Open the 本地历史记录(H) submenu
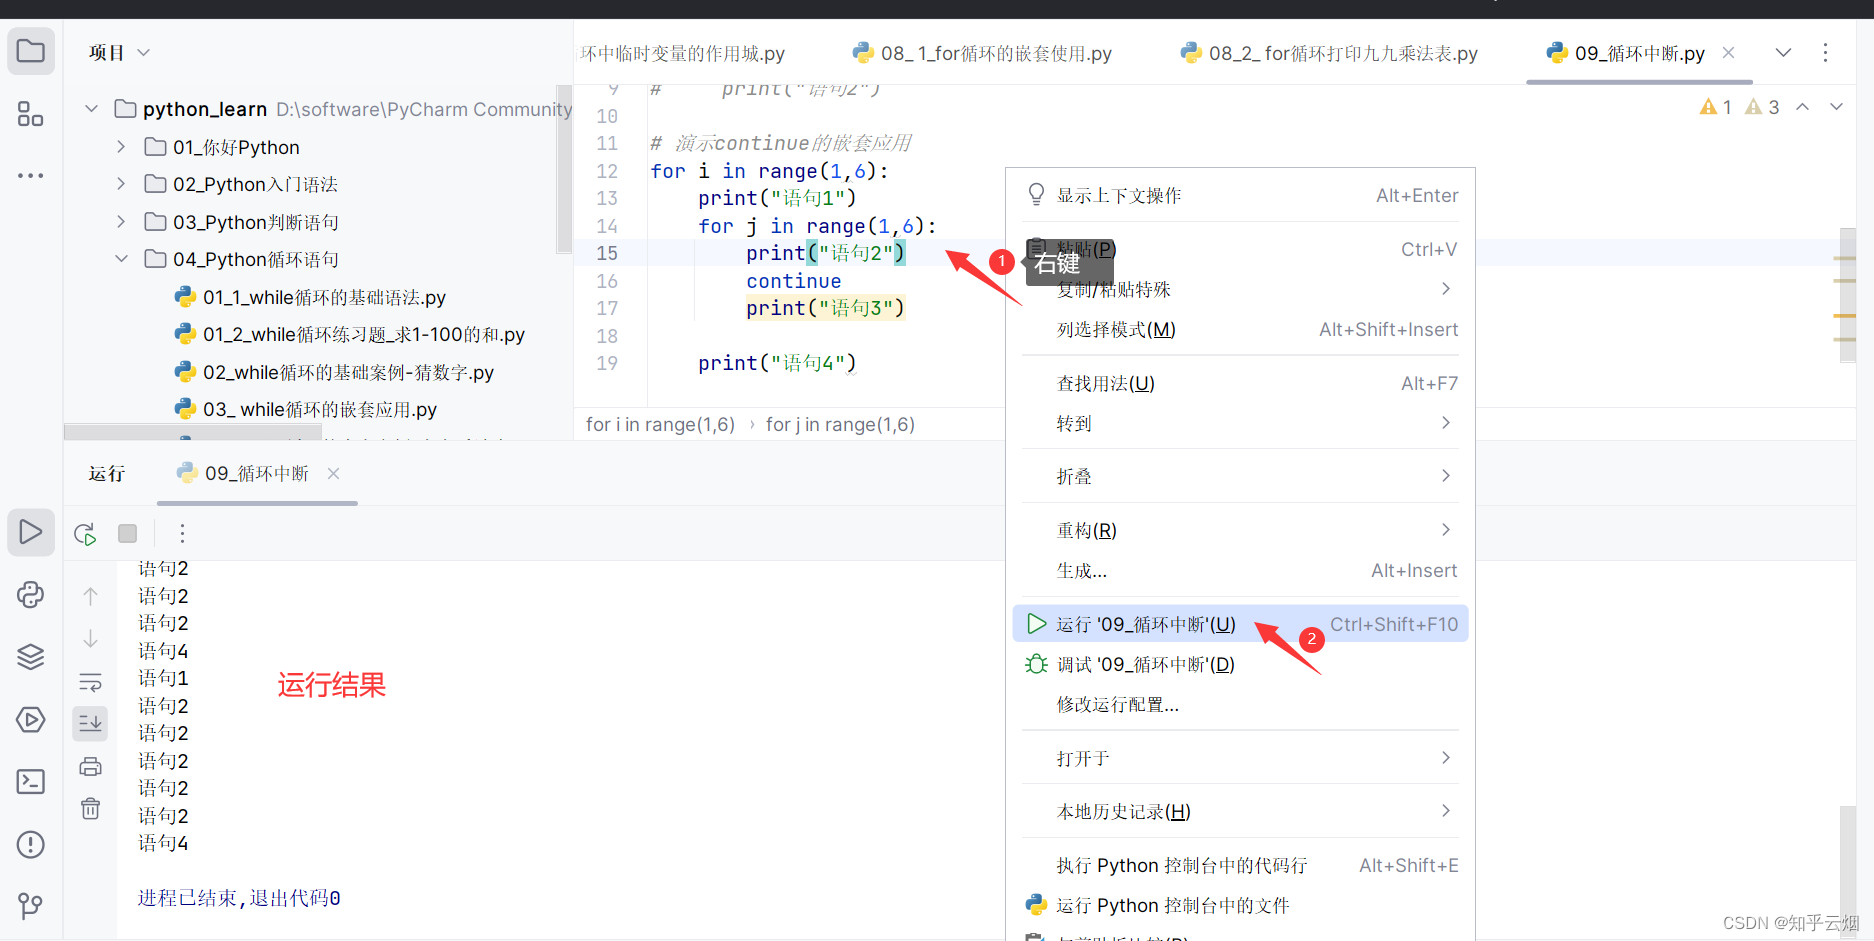This screenshot has width=1874, height=941. (1240, 811)
